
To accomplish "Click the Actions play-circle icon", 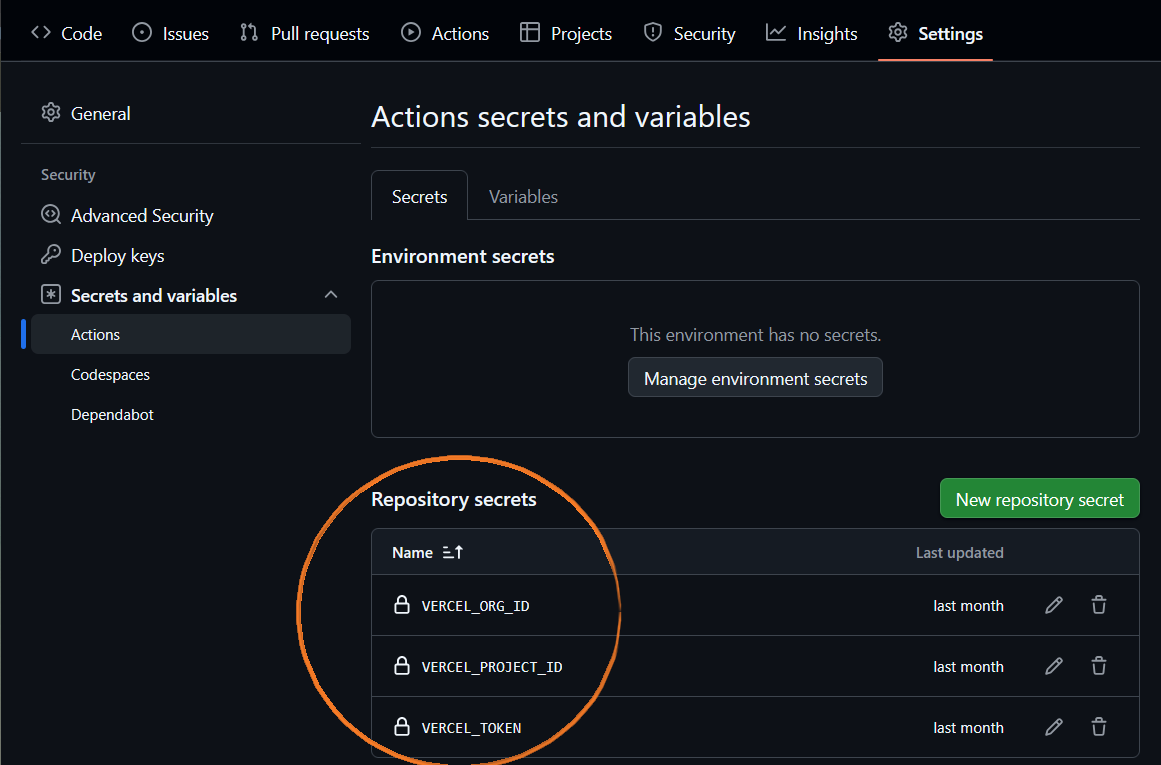I will (411, 33).
